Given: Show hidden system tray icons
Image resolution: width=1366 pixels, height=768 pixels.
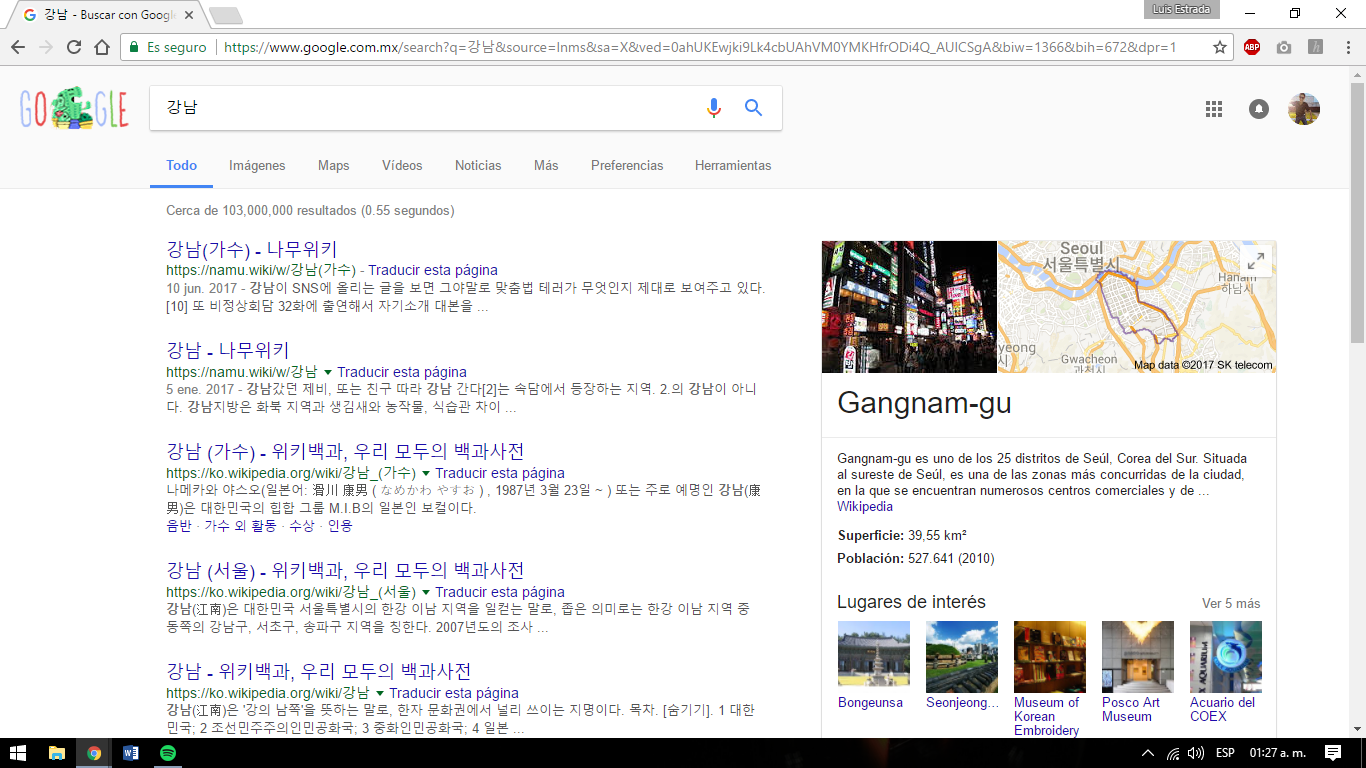Looking at the screenshot, I should (x=1148, y=753).
